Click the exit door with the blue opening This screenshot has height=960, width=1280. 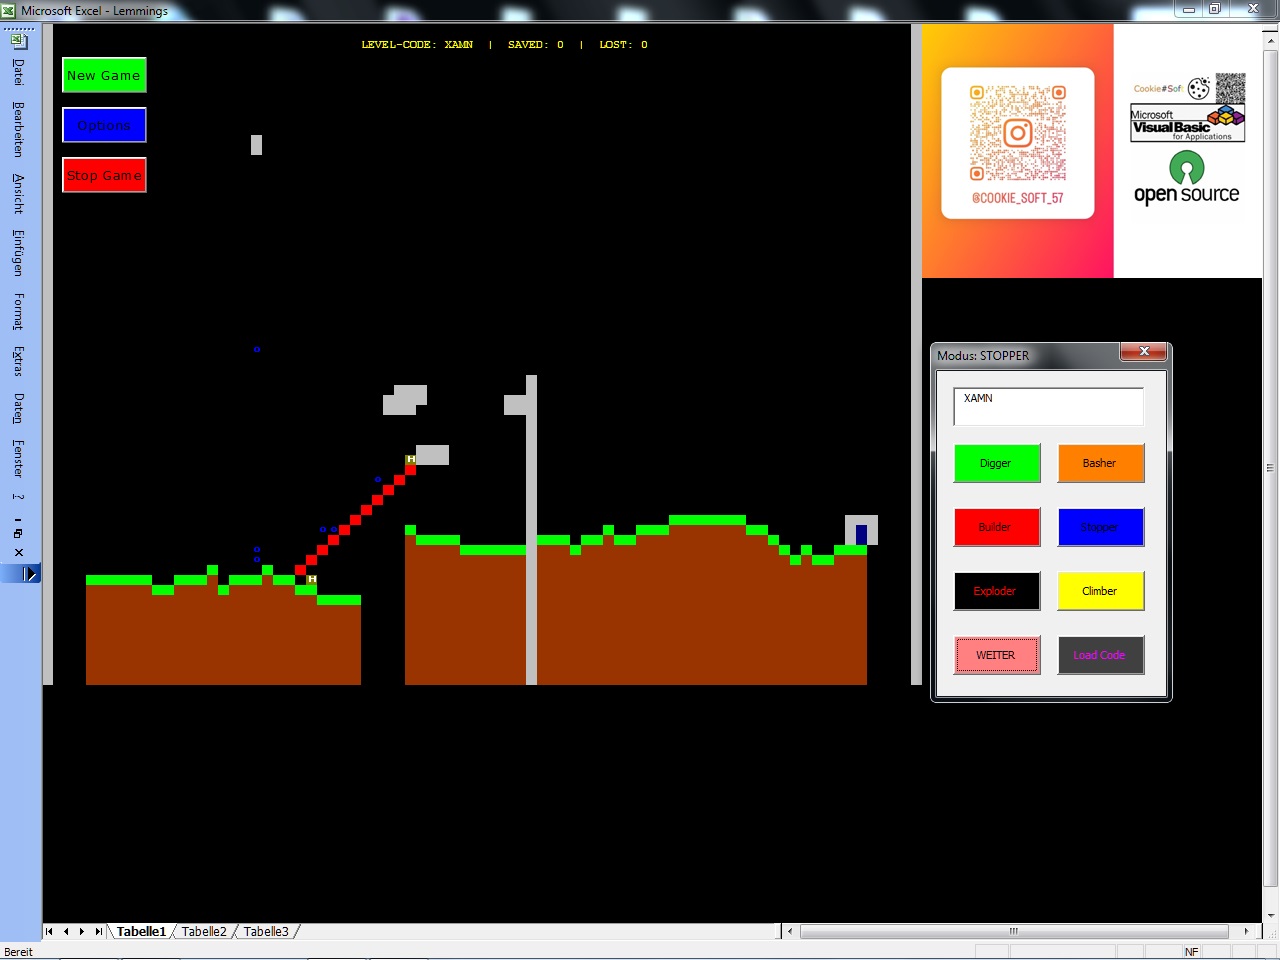tap(861, 530)
